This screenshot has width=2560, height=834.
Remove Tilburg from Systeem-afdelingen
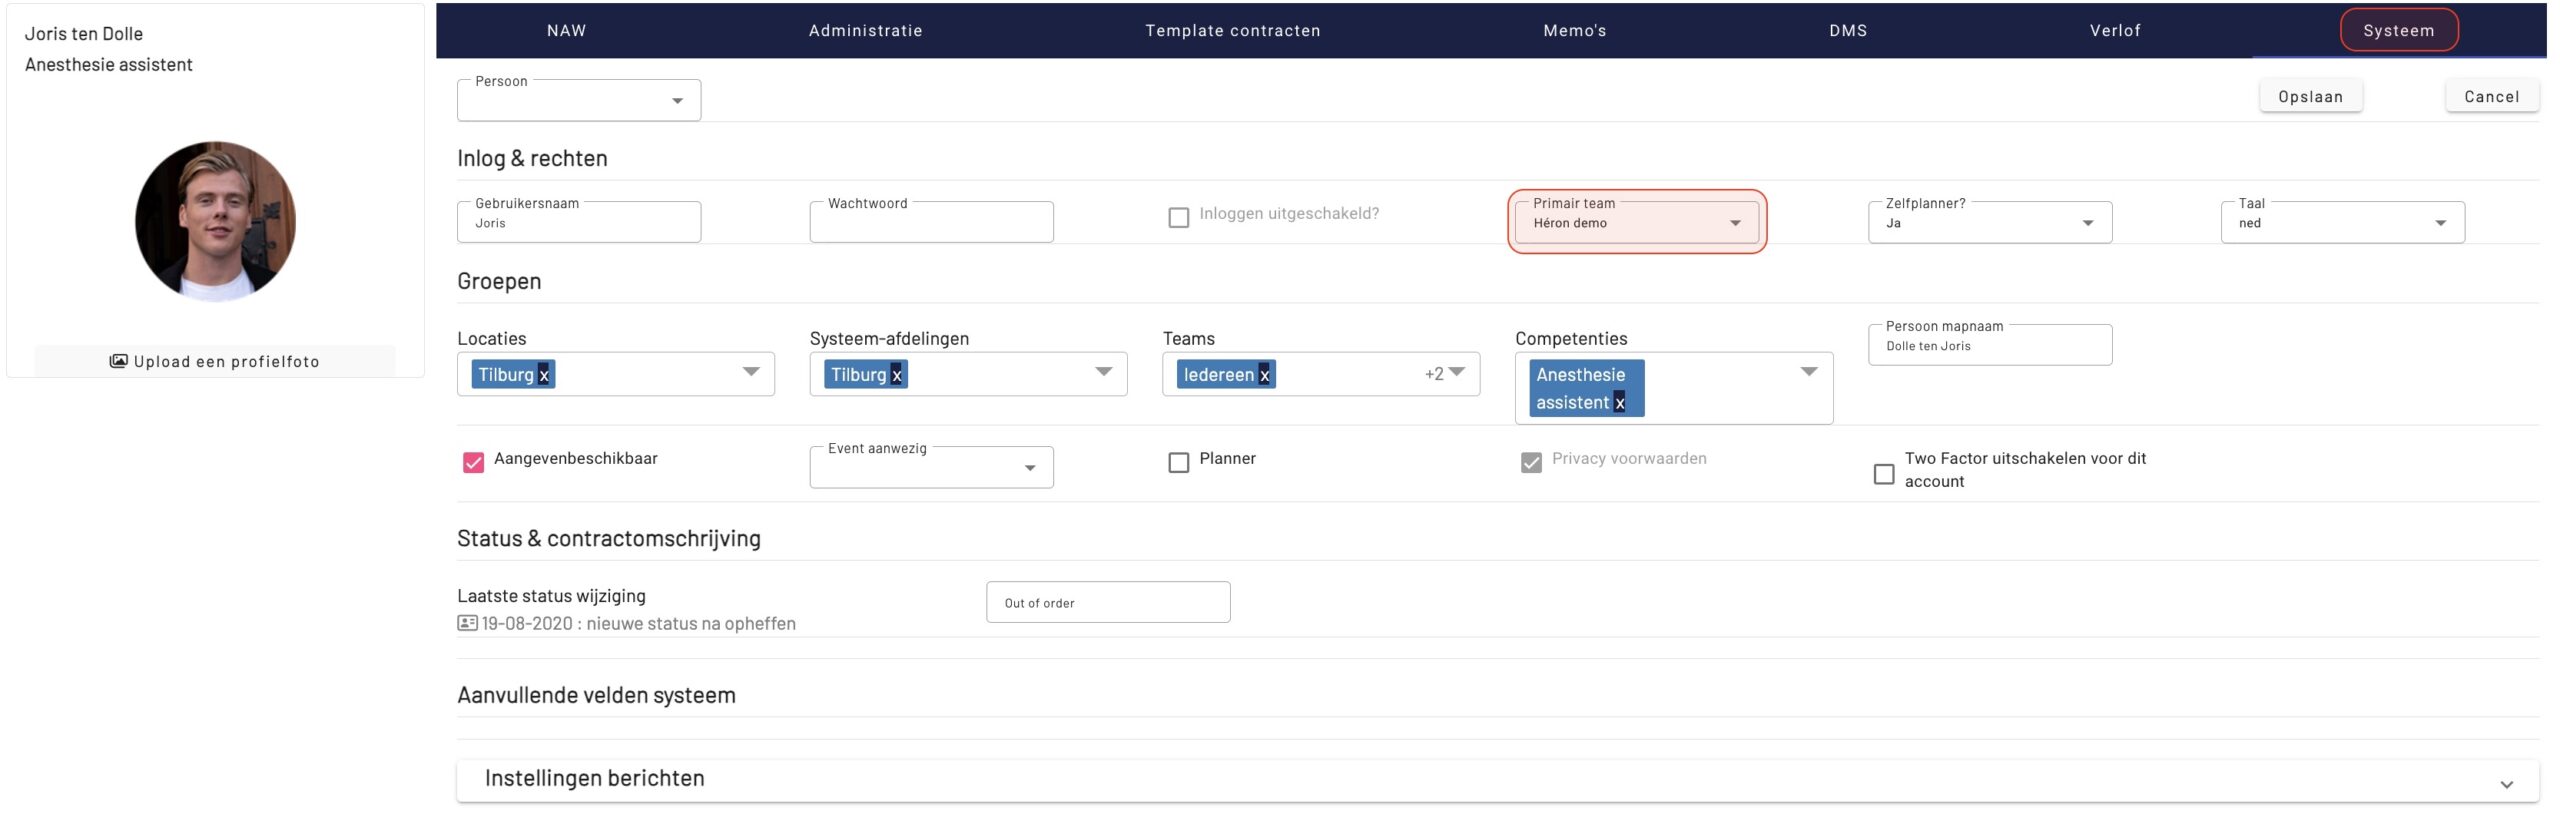897,375
